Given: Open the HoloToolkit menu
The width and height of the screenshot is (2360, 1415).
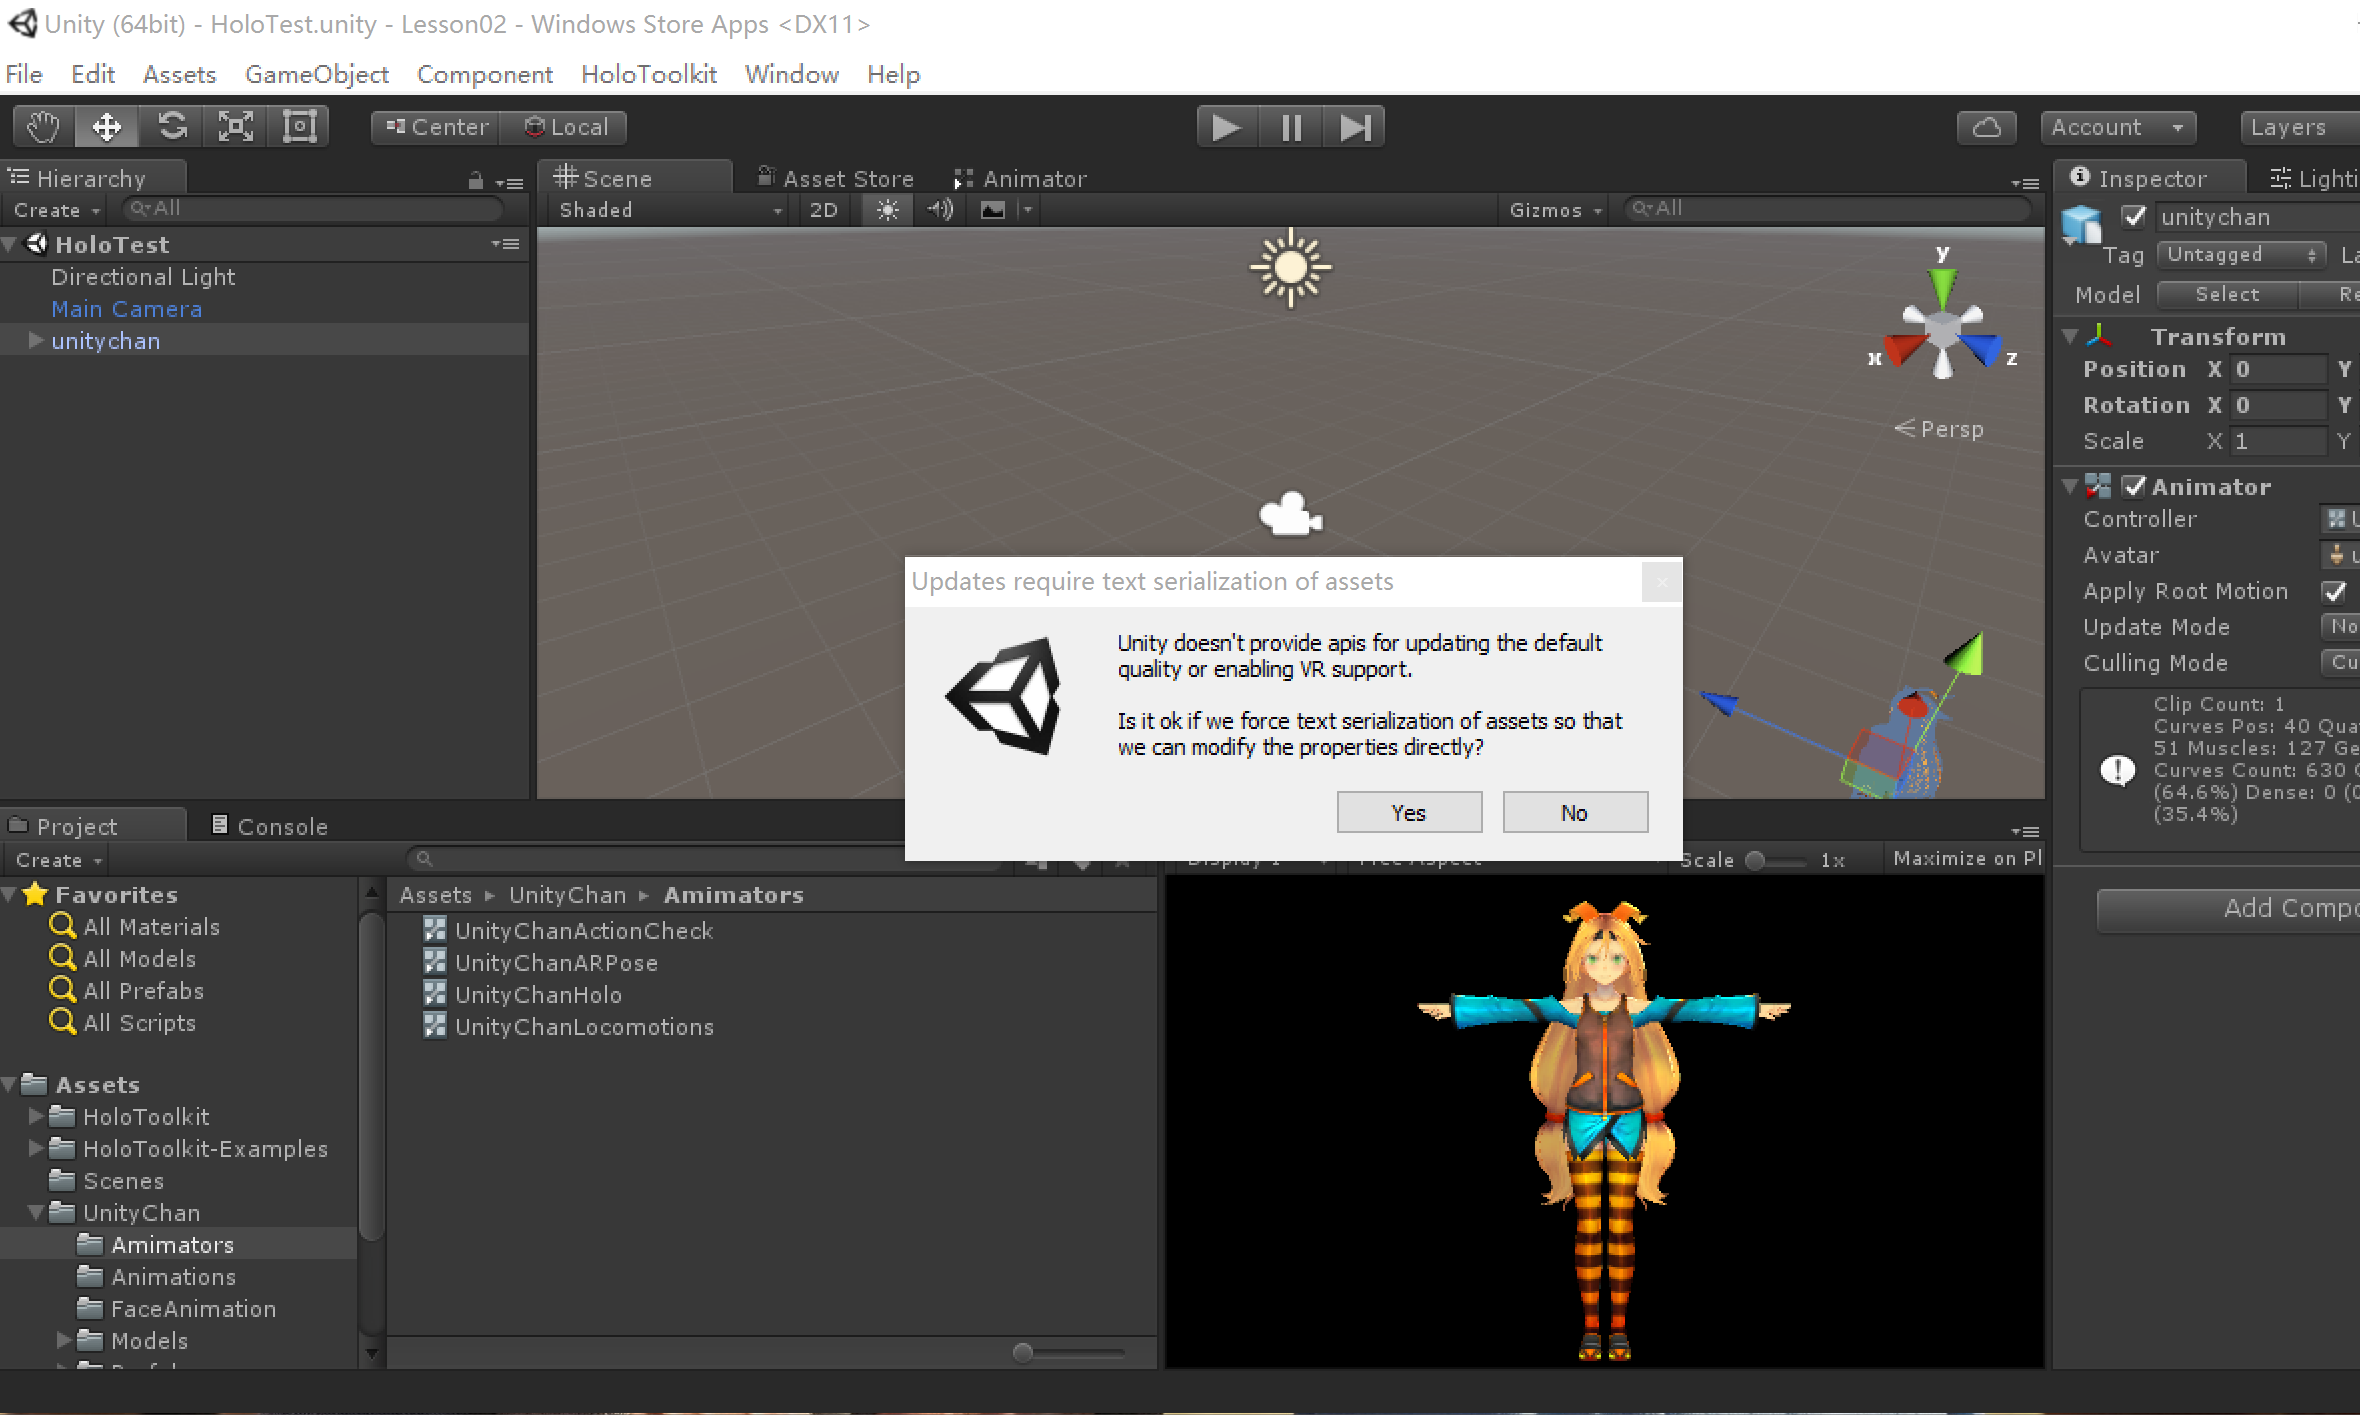Looking at the screenshot, I should tap(648, 74).
